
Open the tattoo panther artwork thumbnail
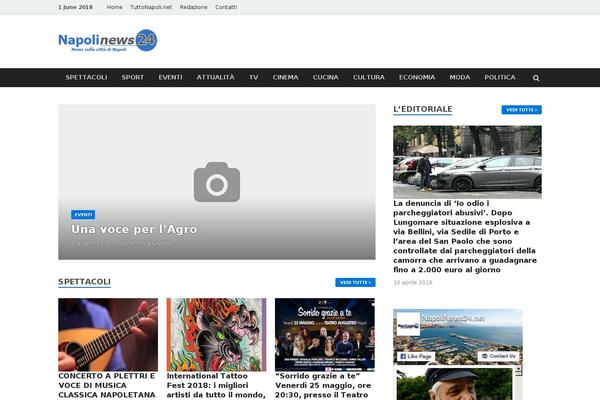point(216,335)
